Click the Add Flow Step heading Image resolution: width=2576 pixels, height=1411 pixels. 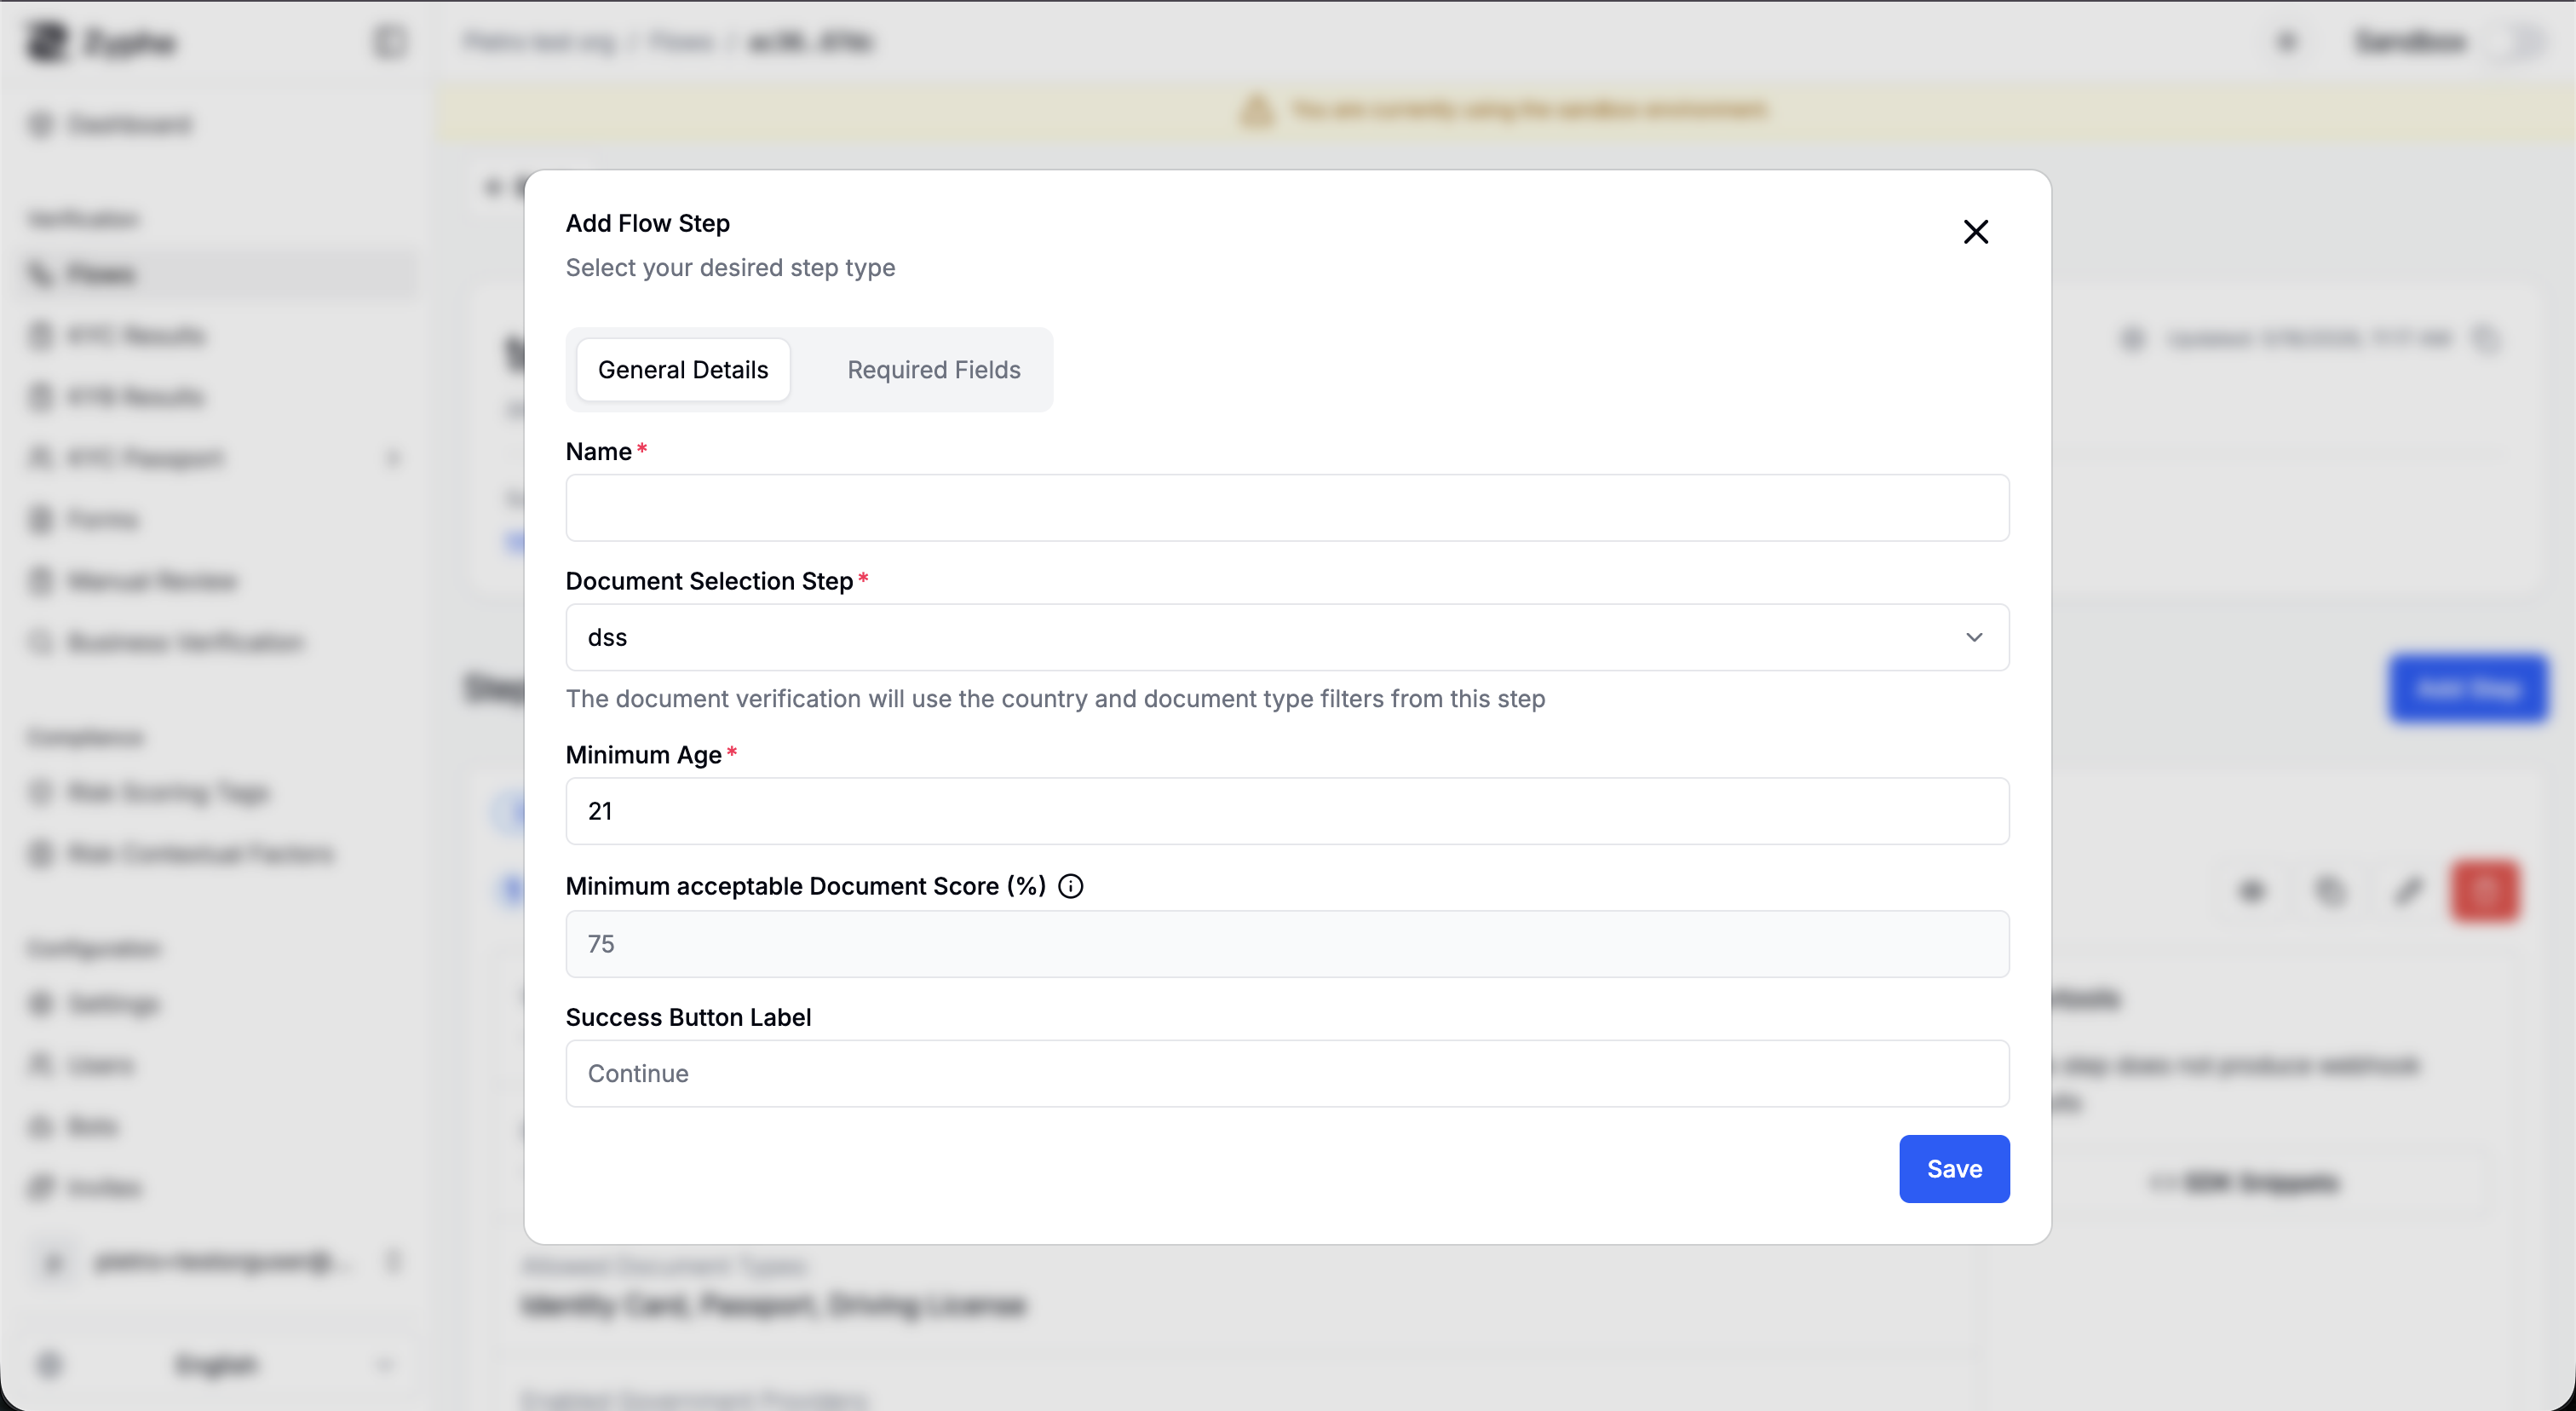647,223
